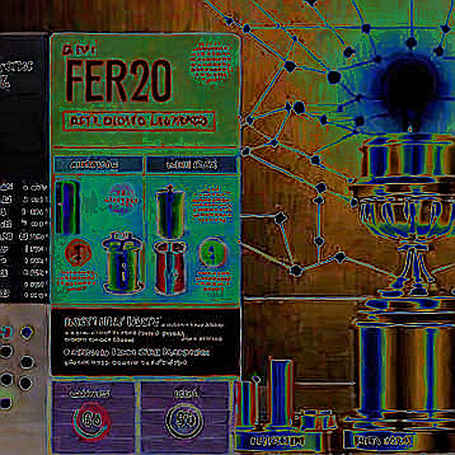
Task: Click the red dotted circle beside FER20
Action: tap(211, 62)
